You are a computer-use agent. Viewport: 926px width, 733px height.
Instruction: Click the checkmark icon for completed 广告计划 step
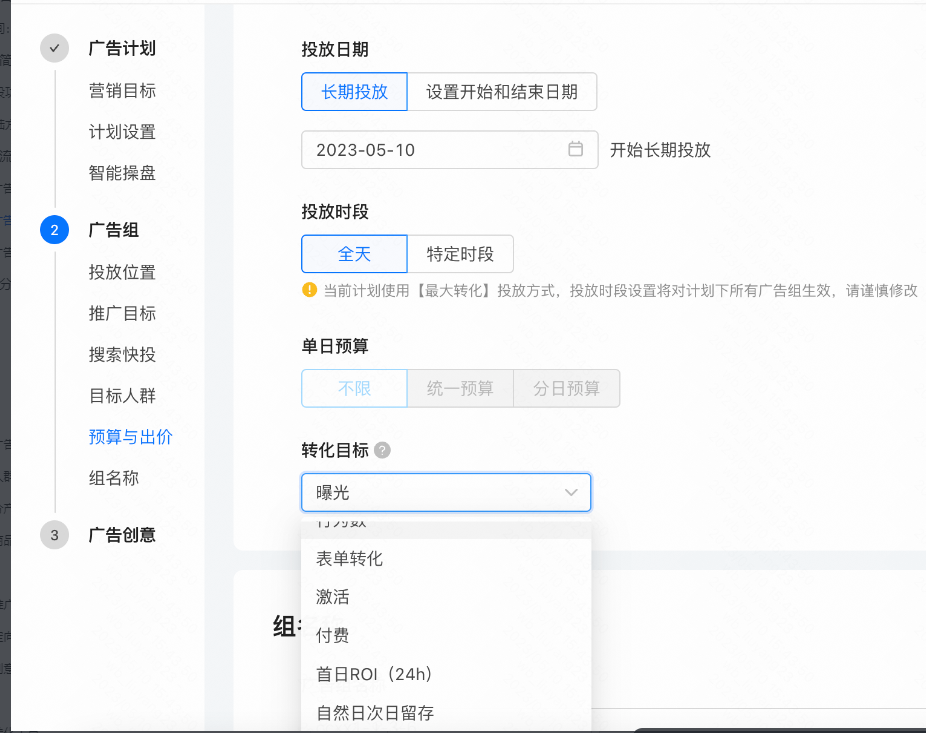pos(53,48)
